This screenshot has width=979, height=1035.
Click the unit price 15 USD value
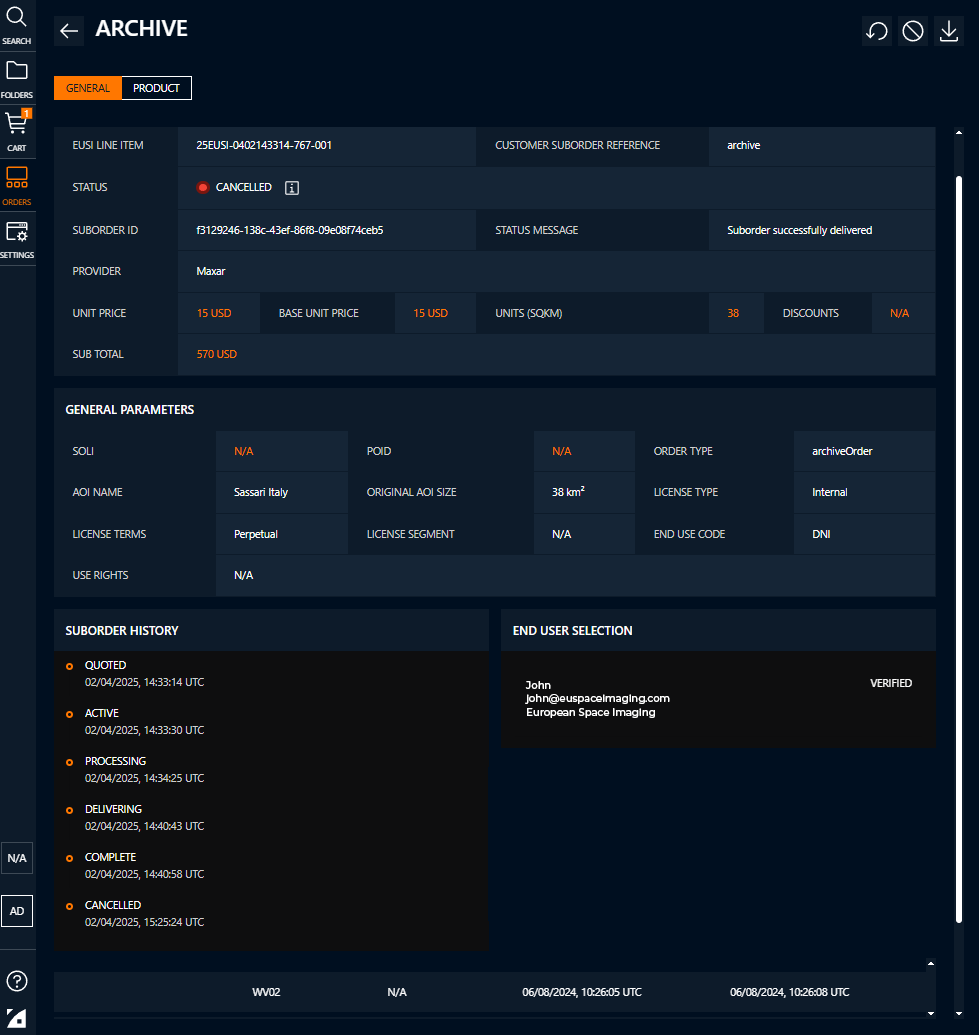[x=214, y=314]
